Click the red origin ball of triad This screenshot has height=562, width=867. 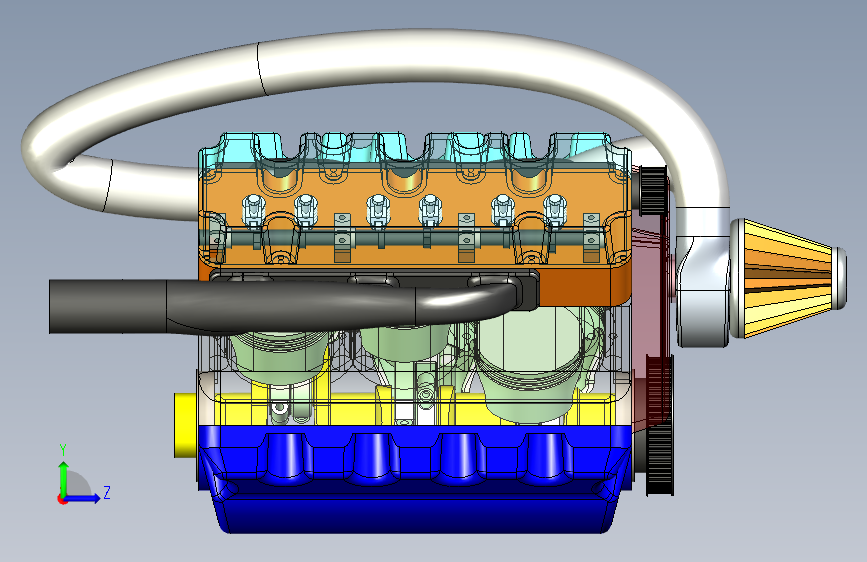pyautogui.click(x=62, y=499)
